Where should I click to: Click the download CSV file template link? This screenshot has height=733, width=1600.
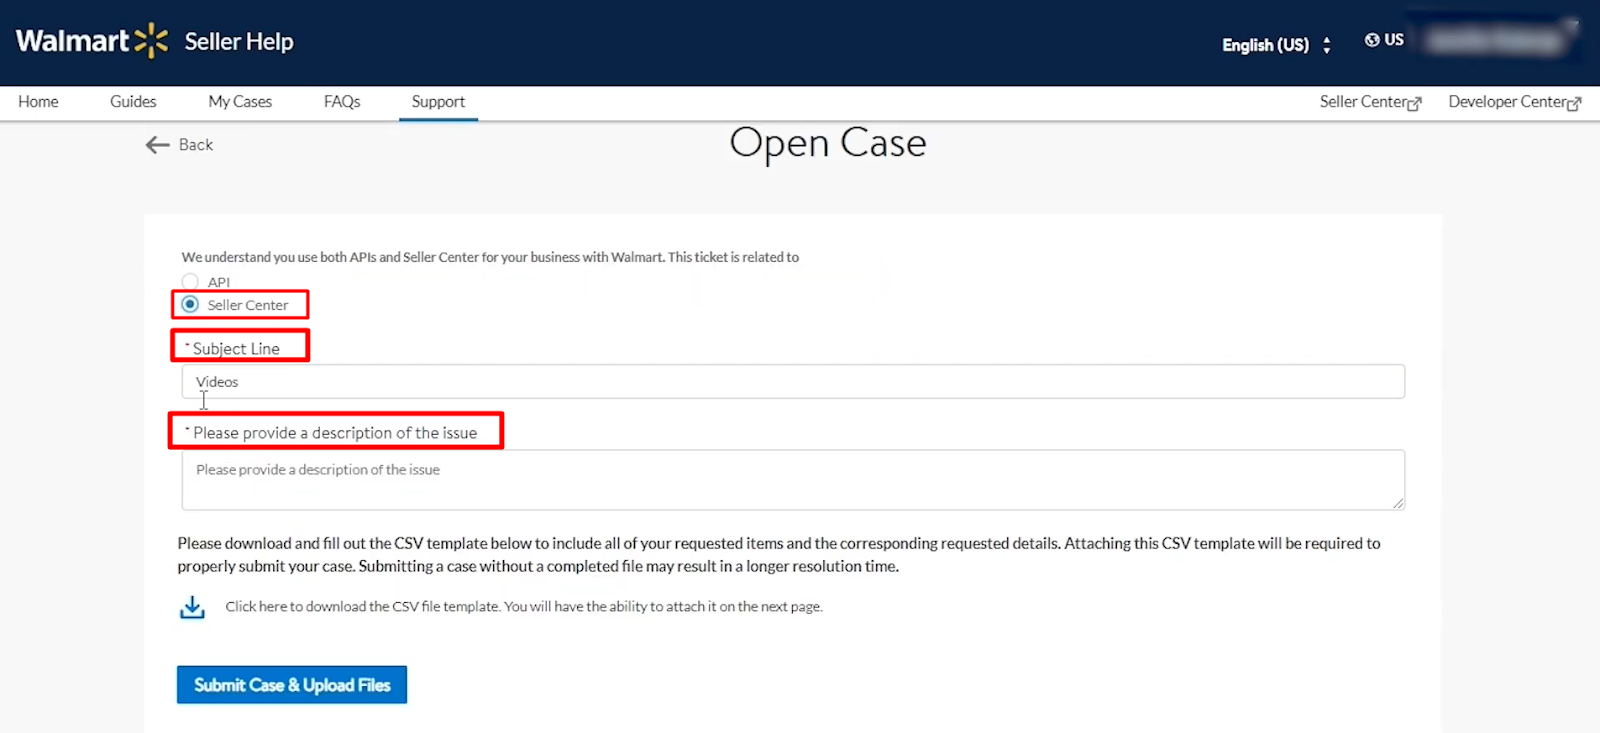(524, 607)
